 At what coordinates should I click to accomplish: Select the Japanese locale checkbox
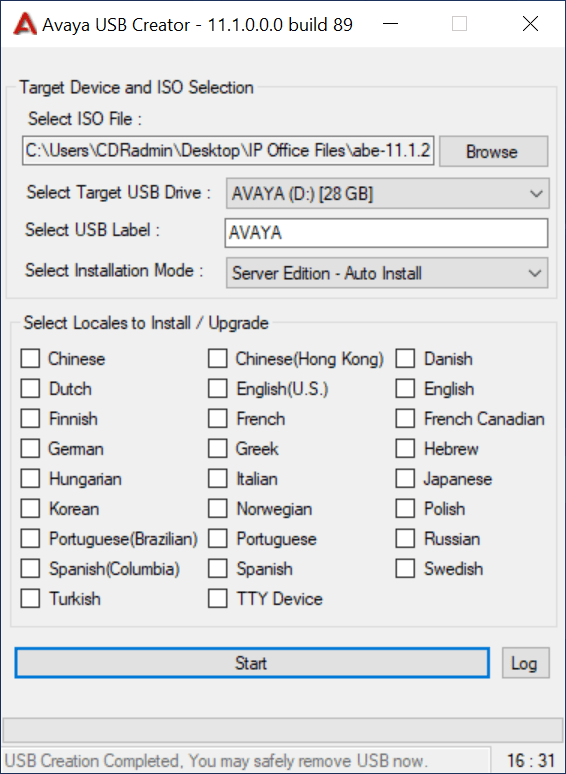click(405, 479)
